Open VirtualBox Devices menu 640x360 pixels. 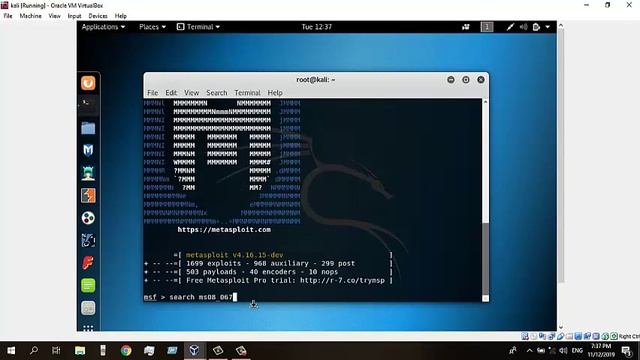tap(98, 16)
